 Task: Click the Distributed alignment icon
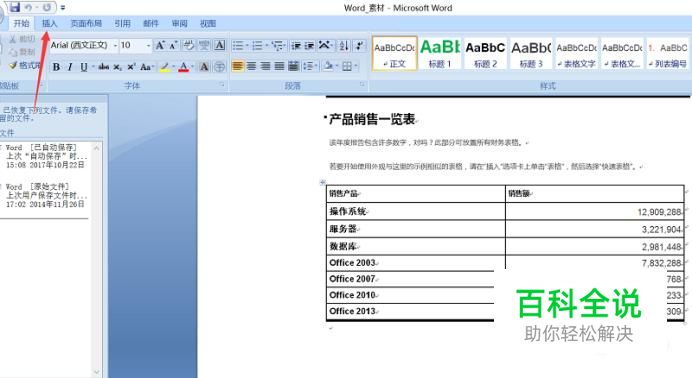pyautogui.click(x=293, y=67)
